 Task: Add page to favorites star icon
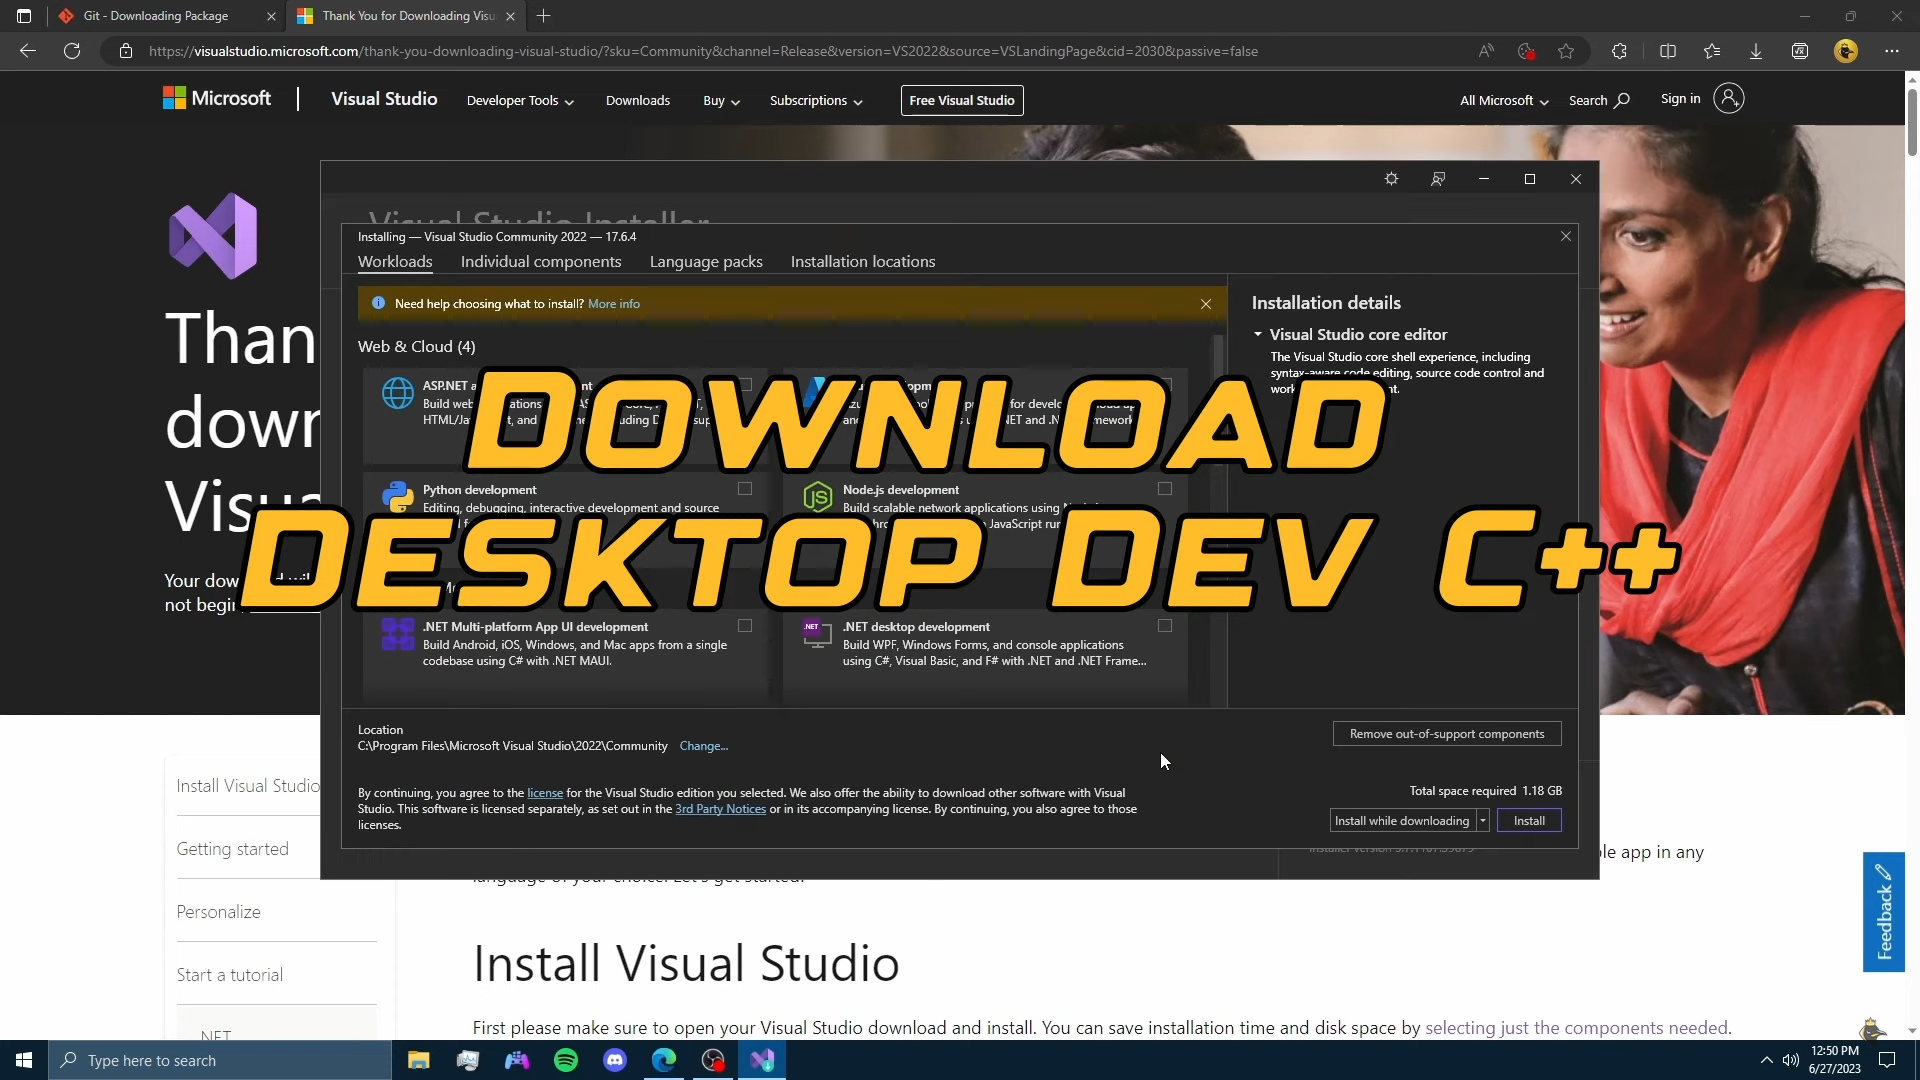pyautogui.click(x=1566, y=51)
